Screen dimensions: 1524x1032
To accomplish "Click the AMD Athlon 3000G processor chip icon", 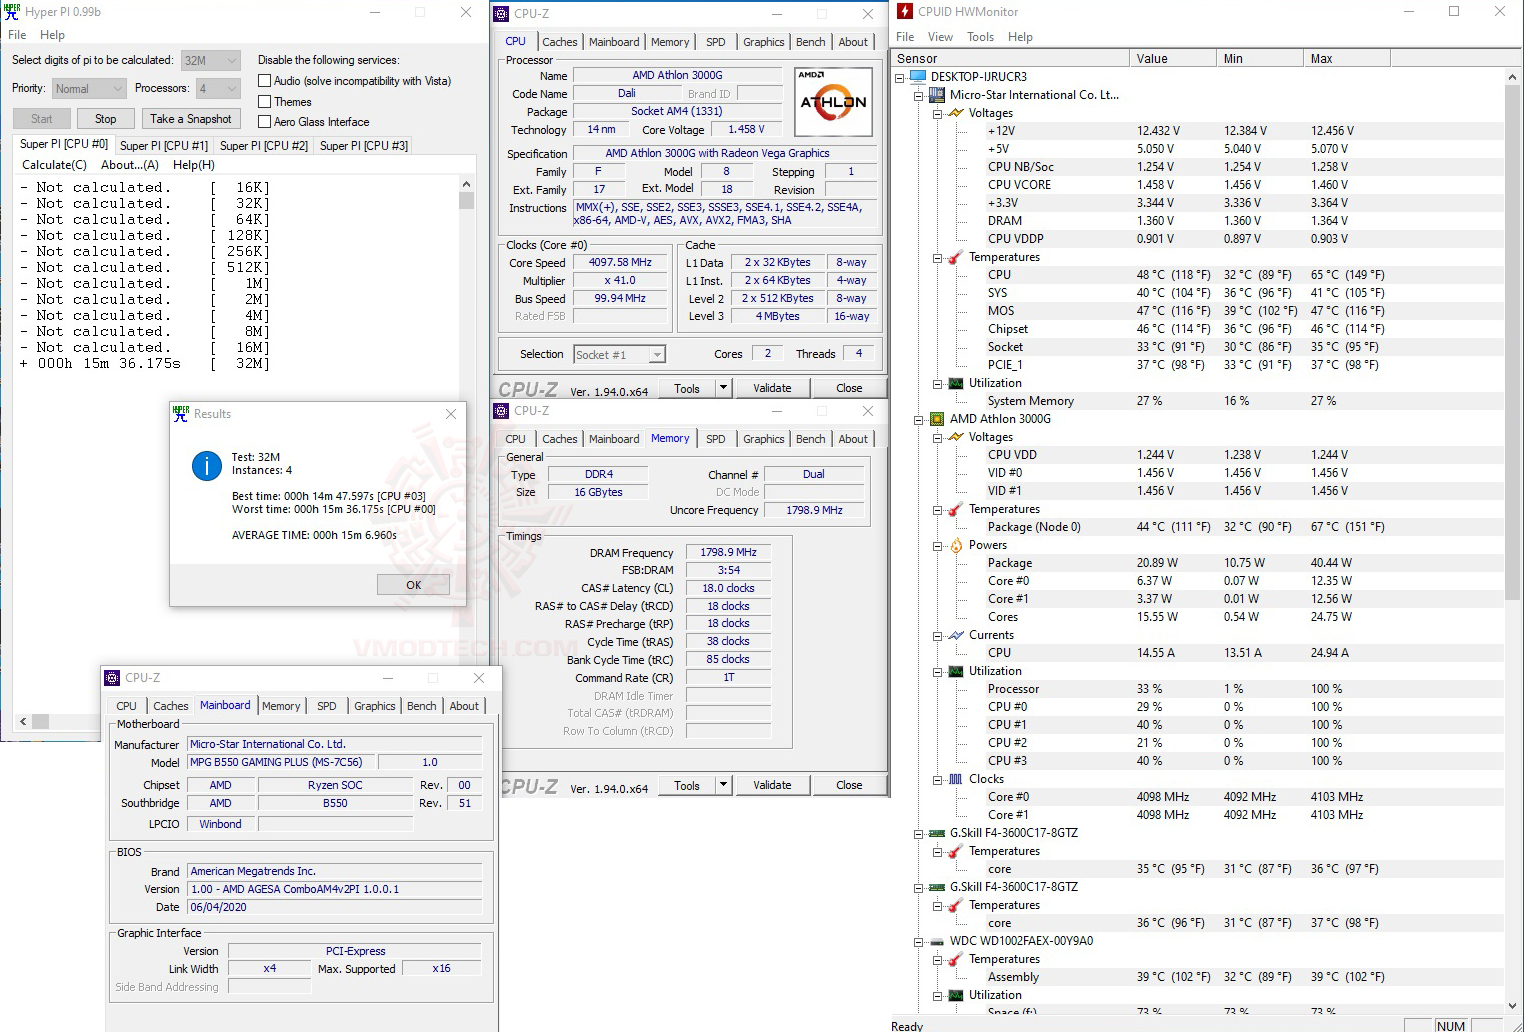I will 937,419.
